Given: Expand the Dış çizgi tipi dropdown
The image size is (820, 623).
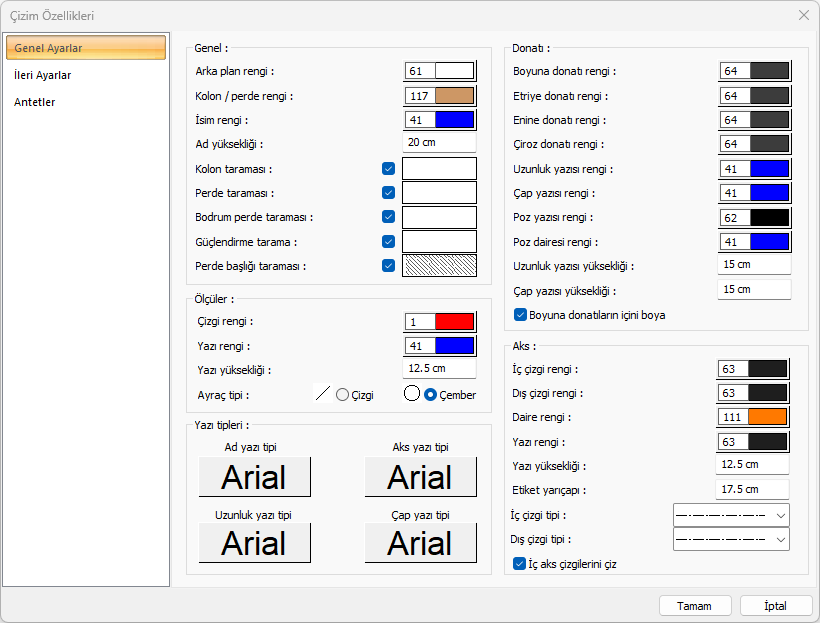Looking at the screenshot, I should [731, 540].
